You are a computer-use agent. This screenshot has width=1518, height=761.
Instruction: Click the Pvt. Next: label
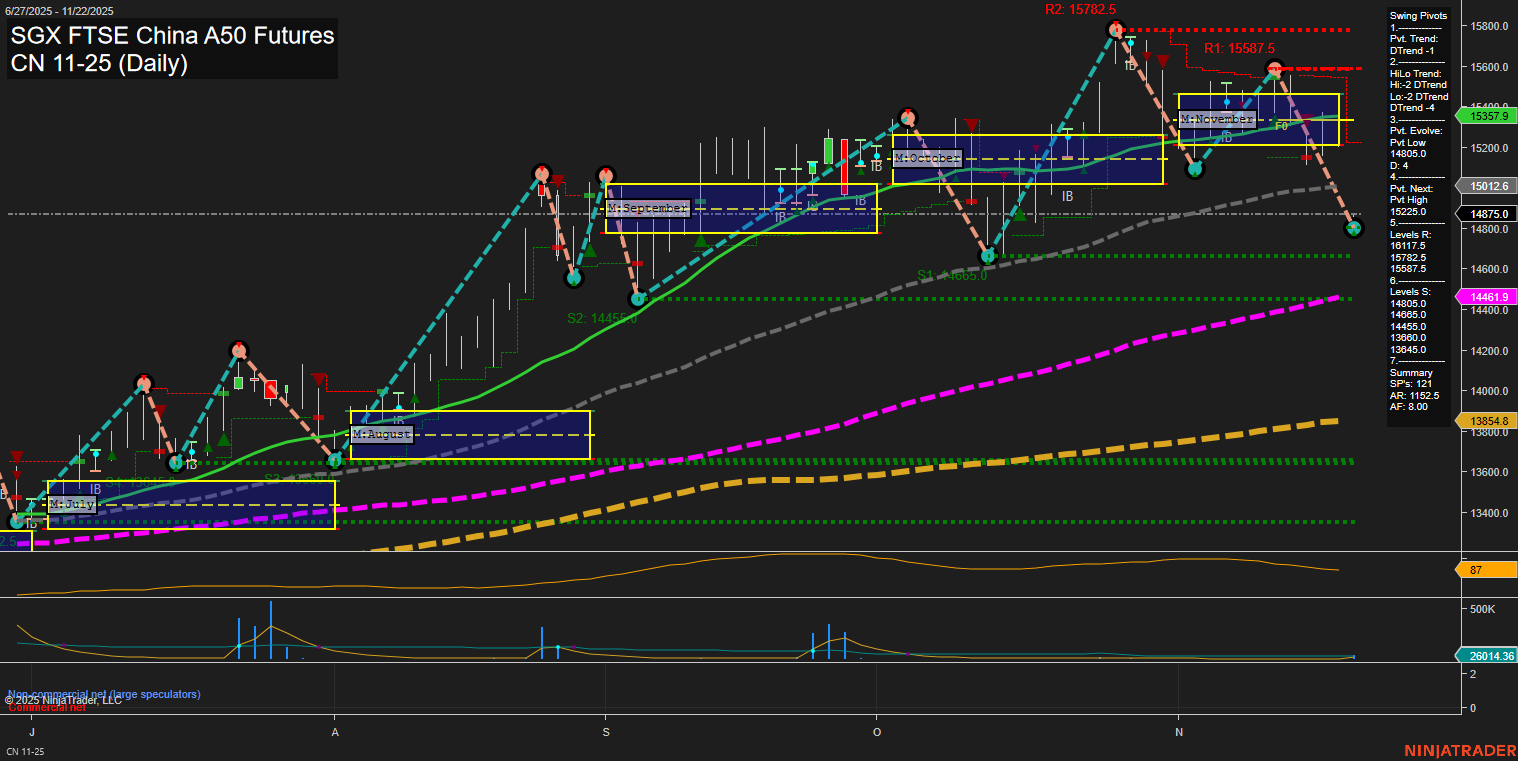1412,188
